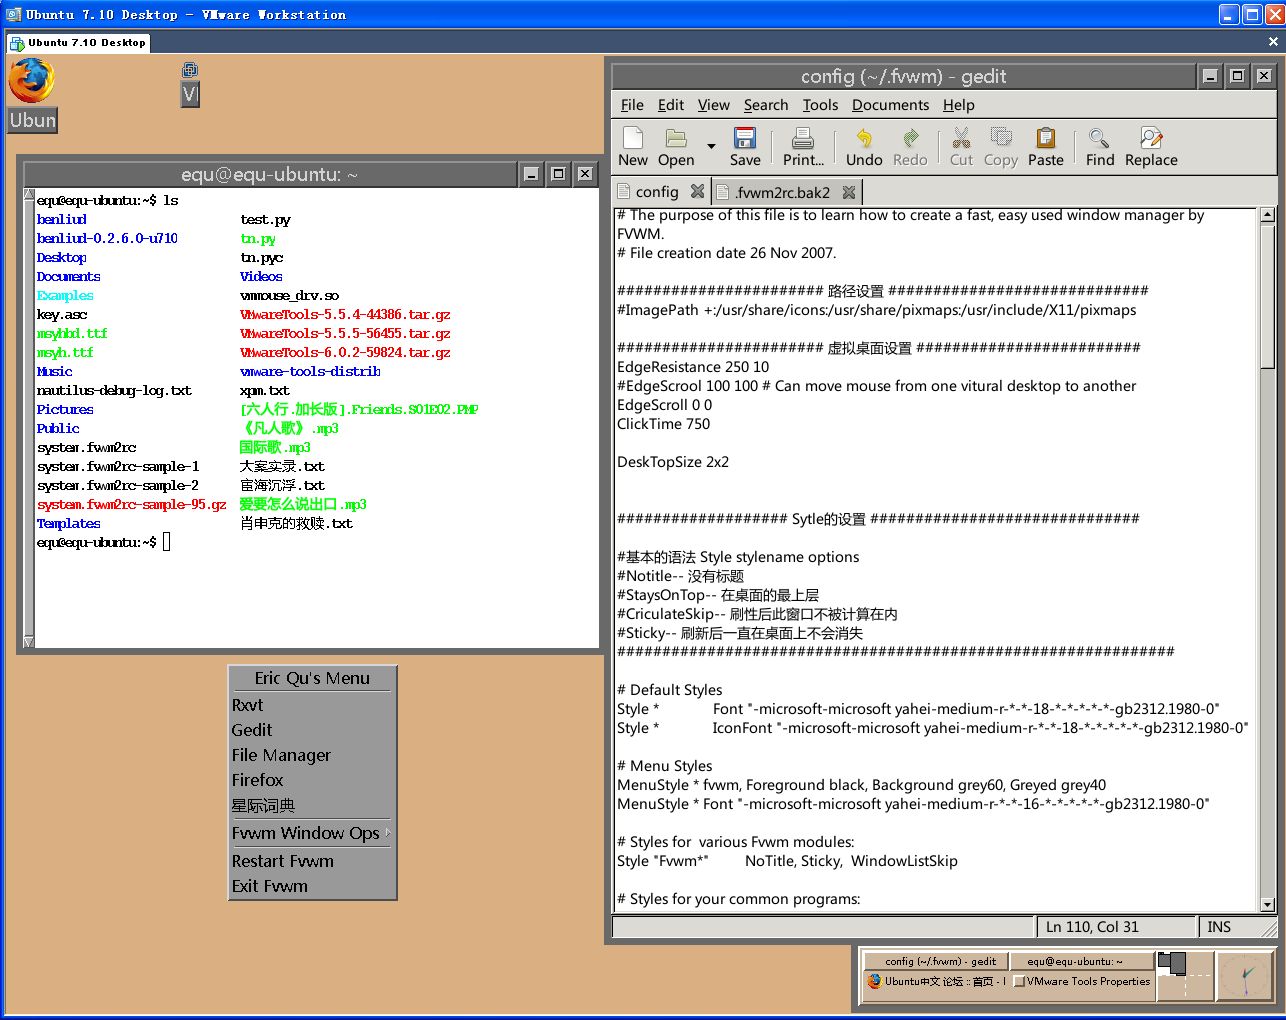Viewport: 1286px width, 1020px height.
Task: Open the Search menu in gedit
Action: (766, 105)
